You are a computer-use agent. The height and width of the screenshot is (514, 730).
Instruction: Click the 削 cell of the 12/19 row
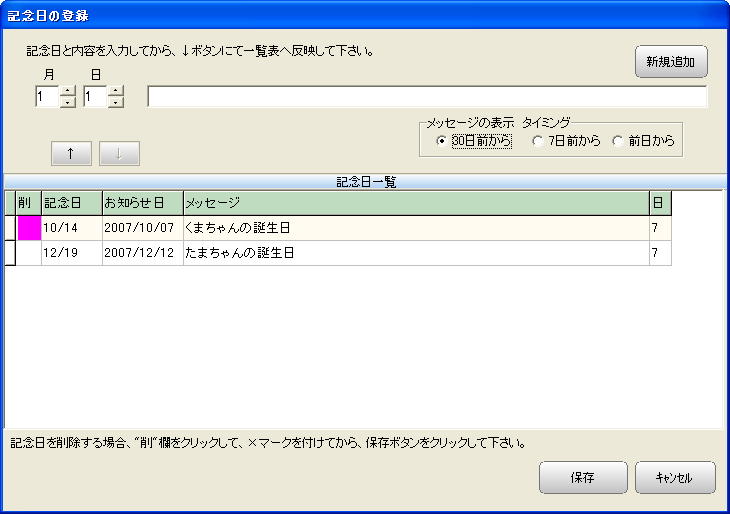[x=28, y=253]
